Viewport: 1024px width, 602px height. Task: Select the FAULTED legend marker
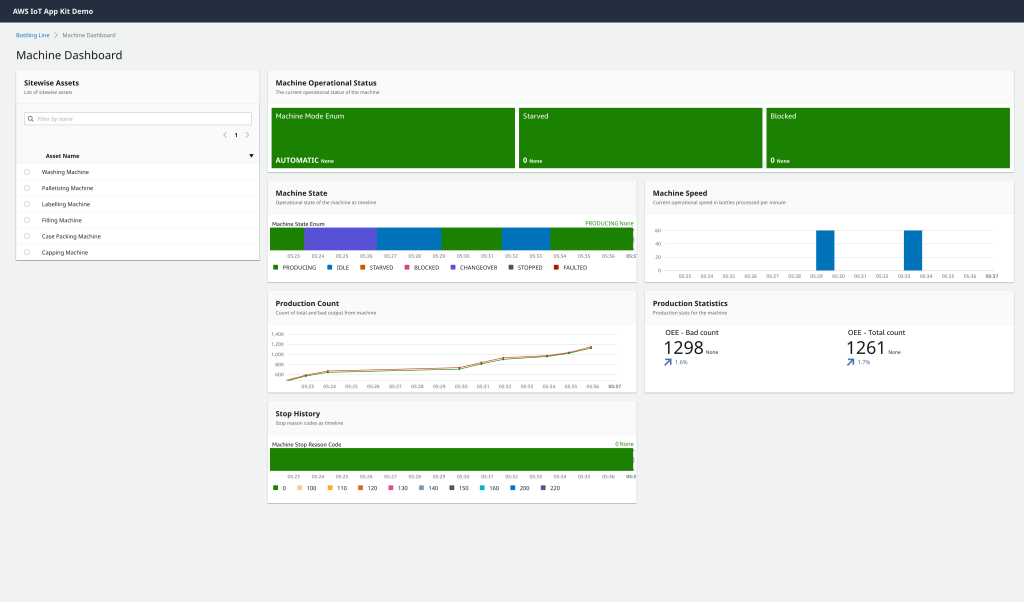tap(557, 267)
